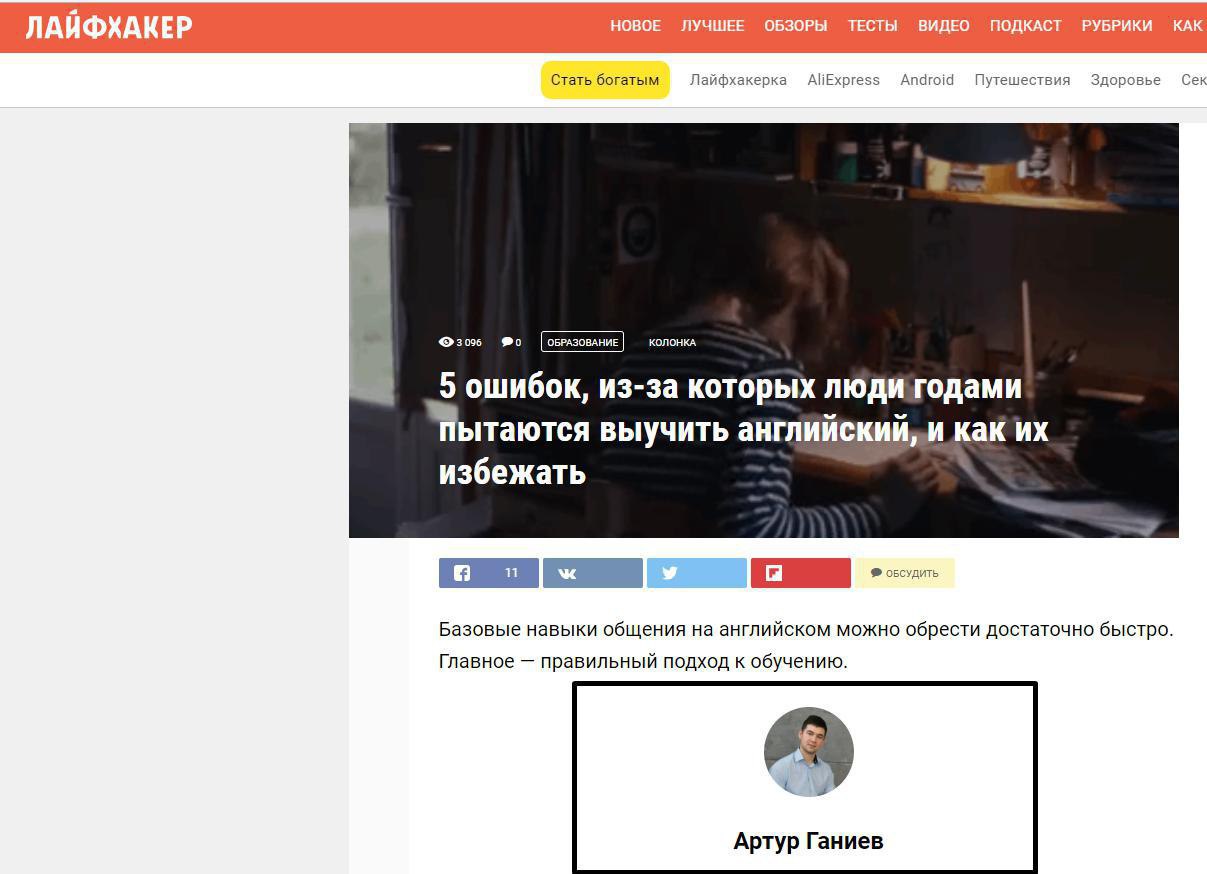Open the Здоровье topic link

tap(1126, 80)
